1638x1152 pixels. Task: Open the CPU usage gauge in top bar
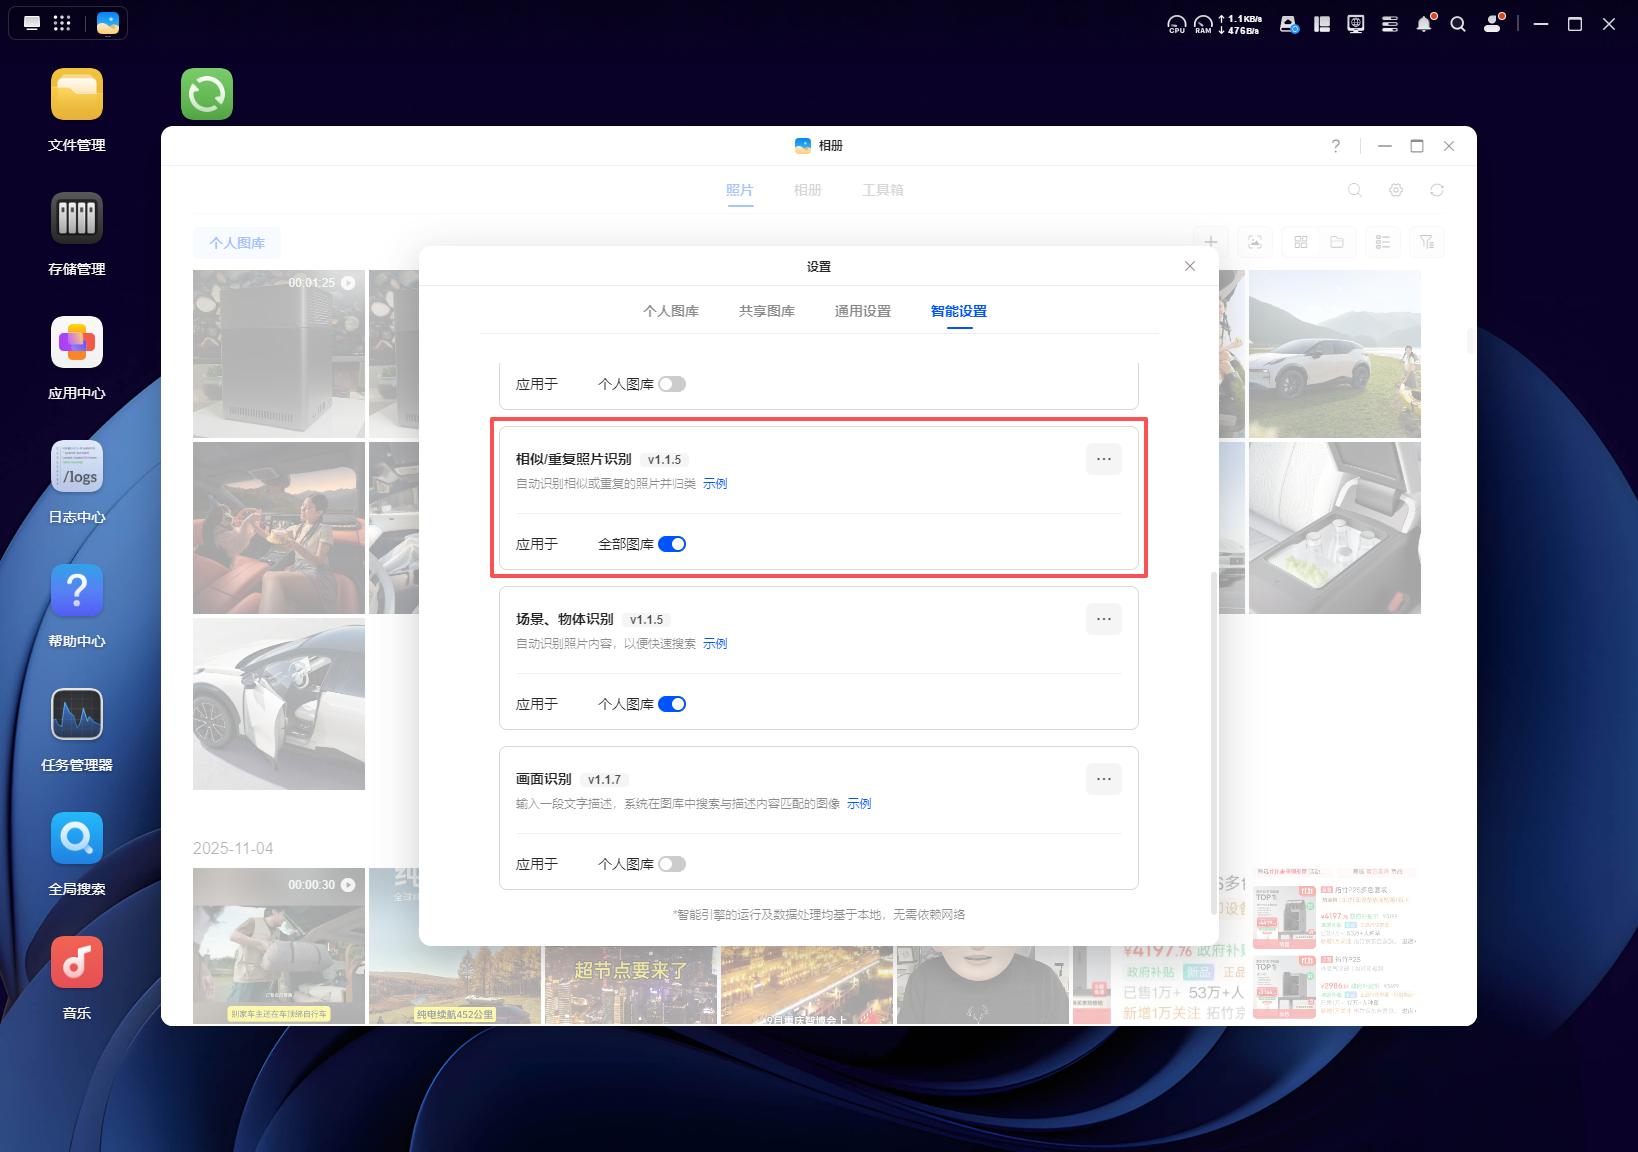[x=1177, y=24]
